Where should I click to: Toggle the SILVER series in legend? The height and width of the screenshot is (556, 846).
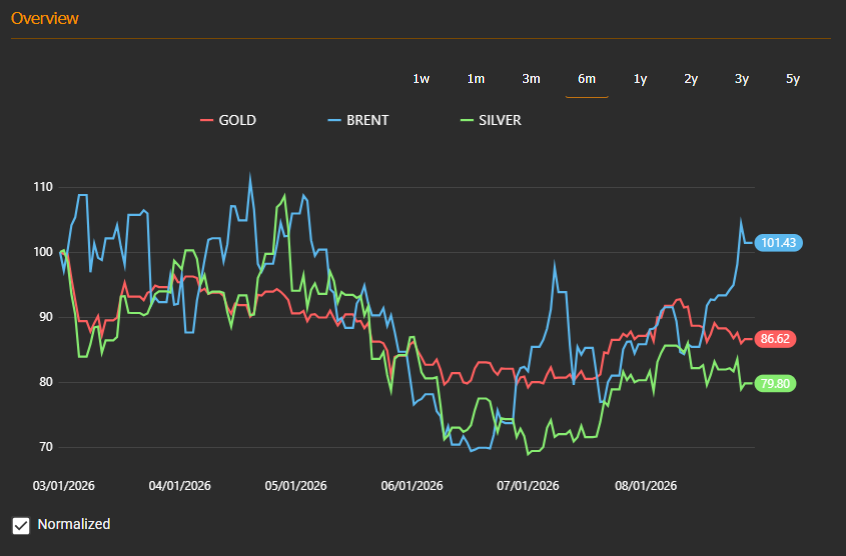tap(490, 120)
